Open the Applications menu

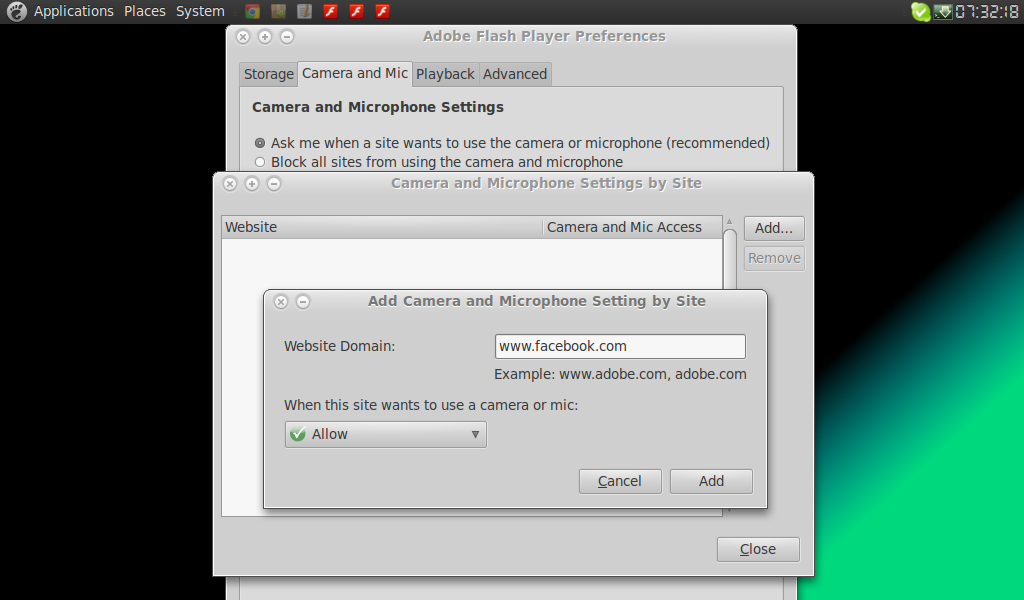(x=74, y=11)
